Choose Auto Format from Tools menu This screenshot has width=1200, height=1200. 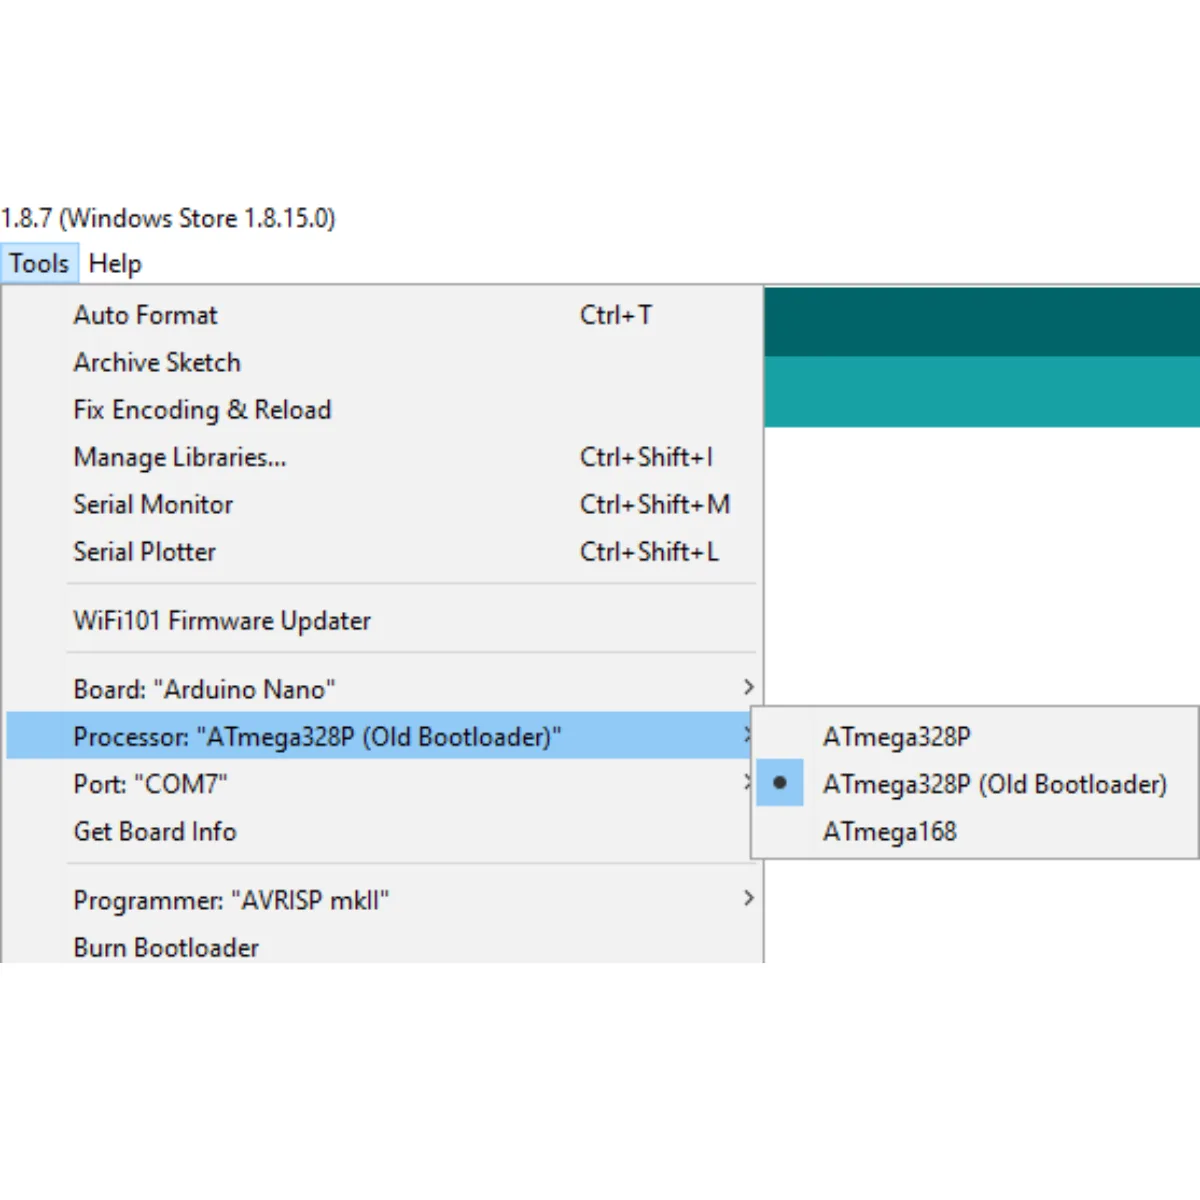tap(383, 315)
